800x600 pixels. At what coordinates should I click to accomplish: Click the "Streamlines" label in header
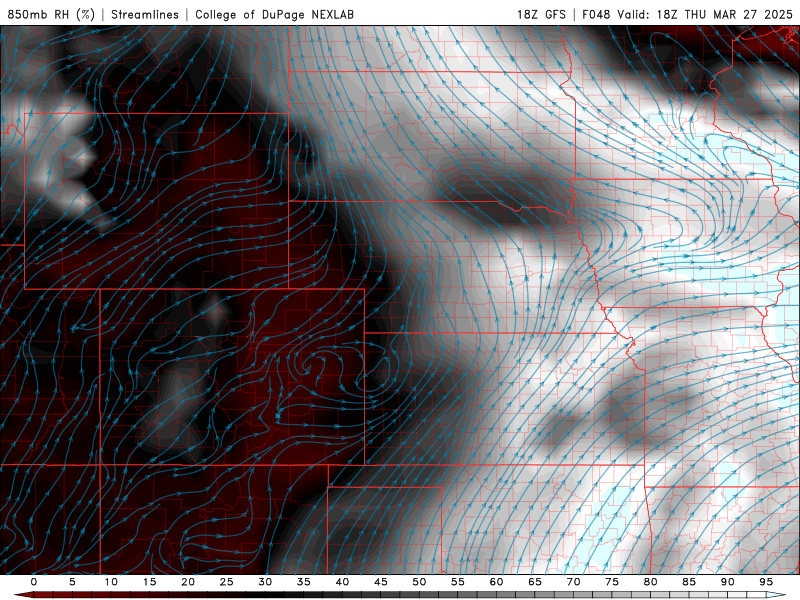pos(145,14)
